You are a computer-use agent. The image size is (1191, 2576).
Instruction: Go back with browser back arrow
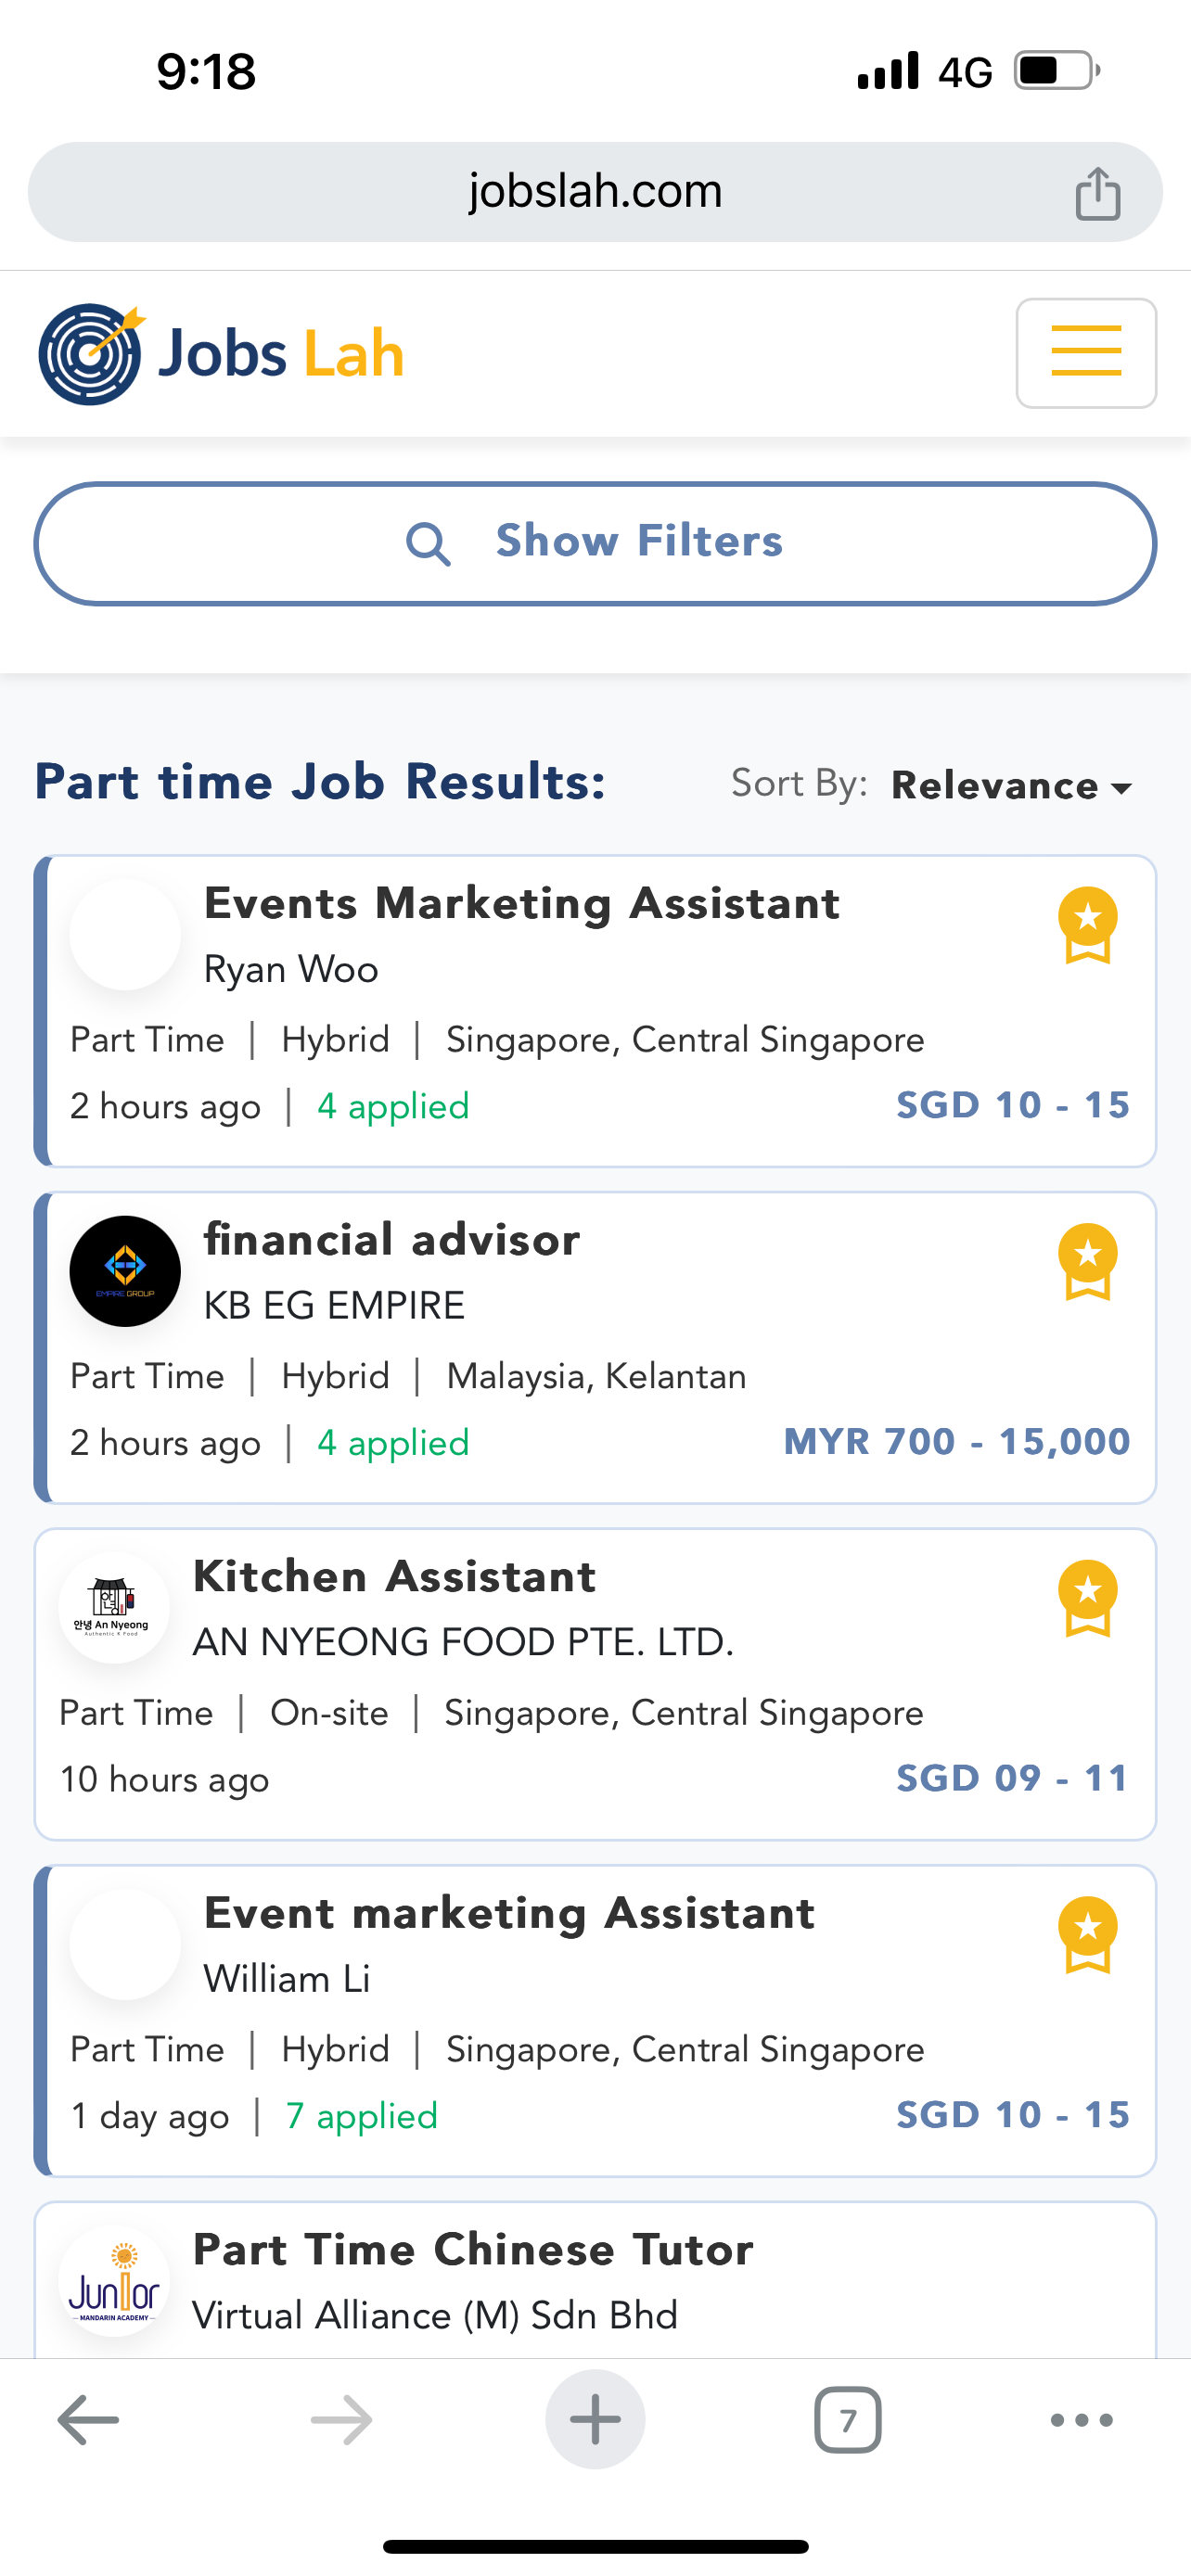(x=88, y=2420)
